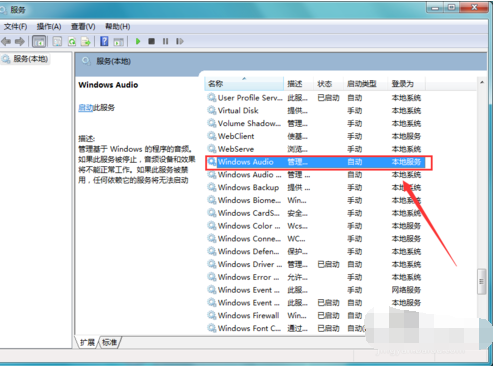
Task: Select the Virtual Disk service name
Action: pyautogui.click(x=238, y=110)
